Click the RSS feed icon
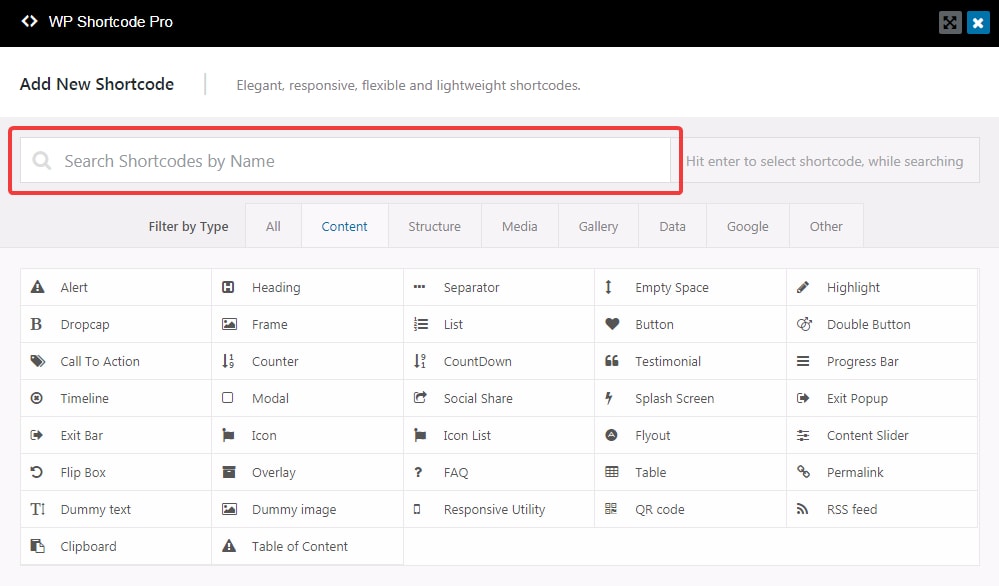This screenshot has height=586, width=999. point(803,509)
